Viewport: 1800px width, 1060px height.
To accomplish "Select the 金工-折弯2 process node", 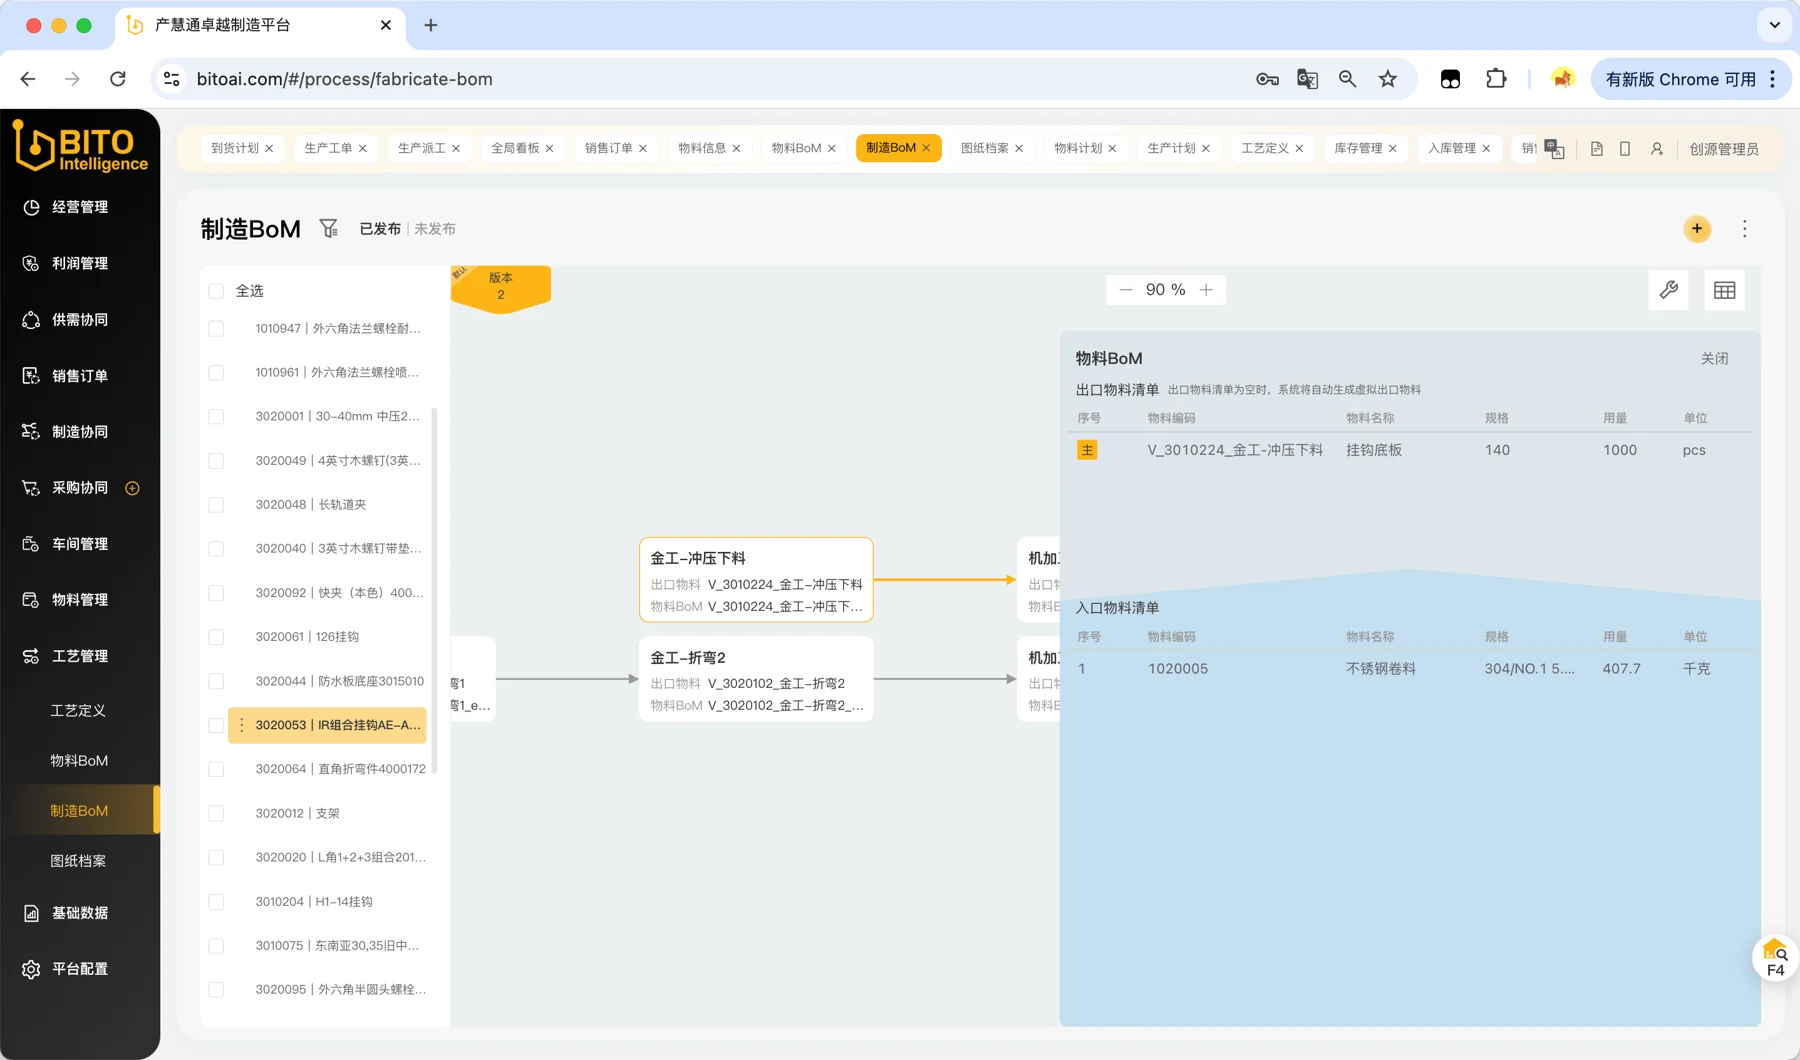I will (x=756, y=679).
